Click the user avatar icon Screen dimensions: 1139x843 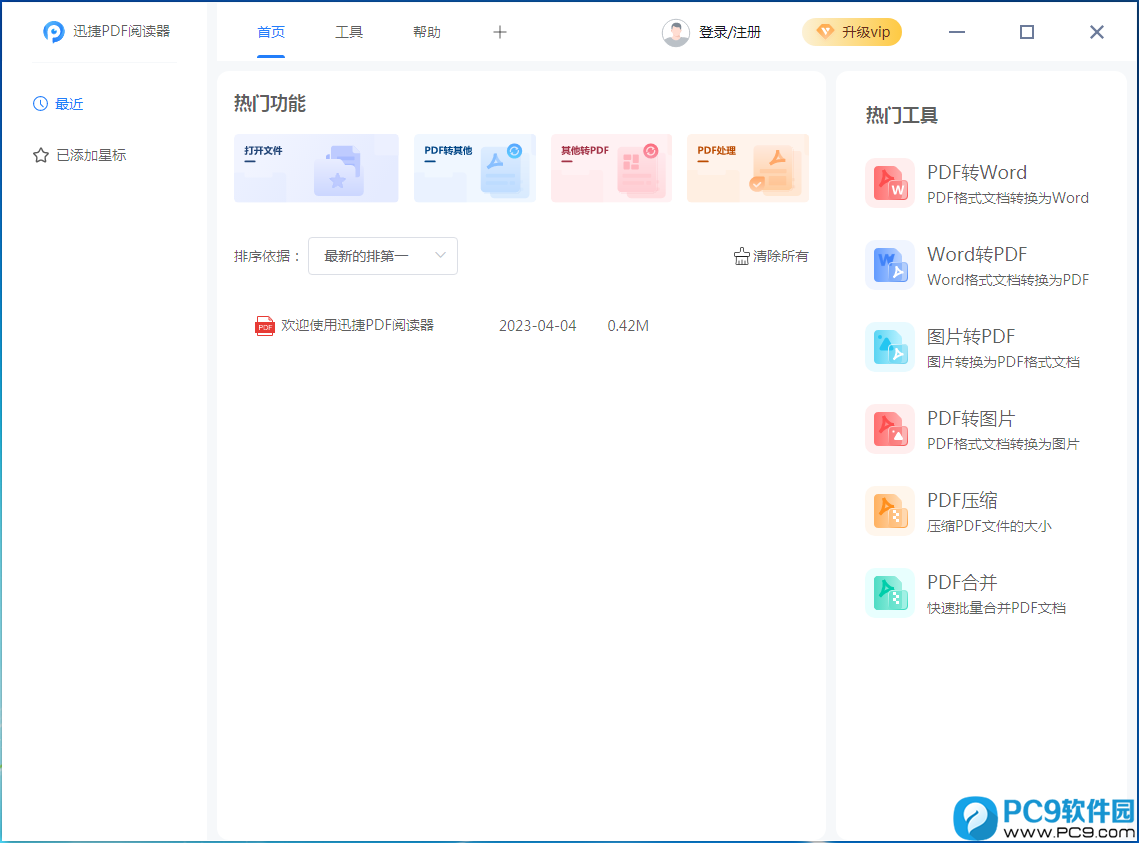click(x=676, y=33)
